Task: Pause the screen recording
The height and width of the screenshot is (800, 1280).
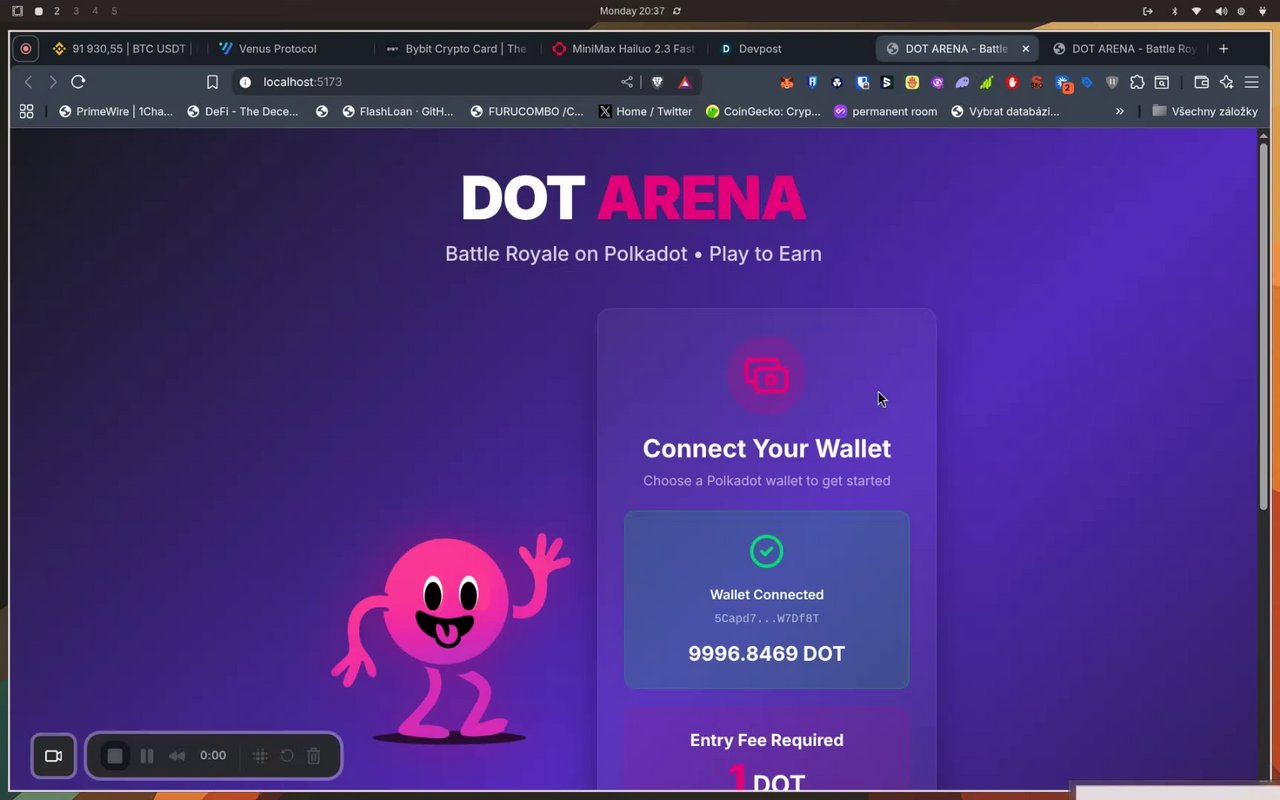Action: click(x=147, y=756)
